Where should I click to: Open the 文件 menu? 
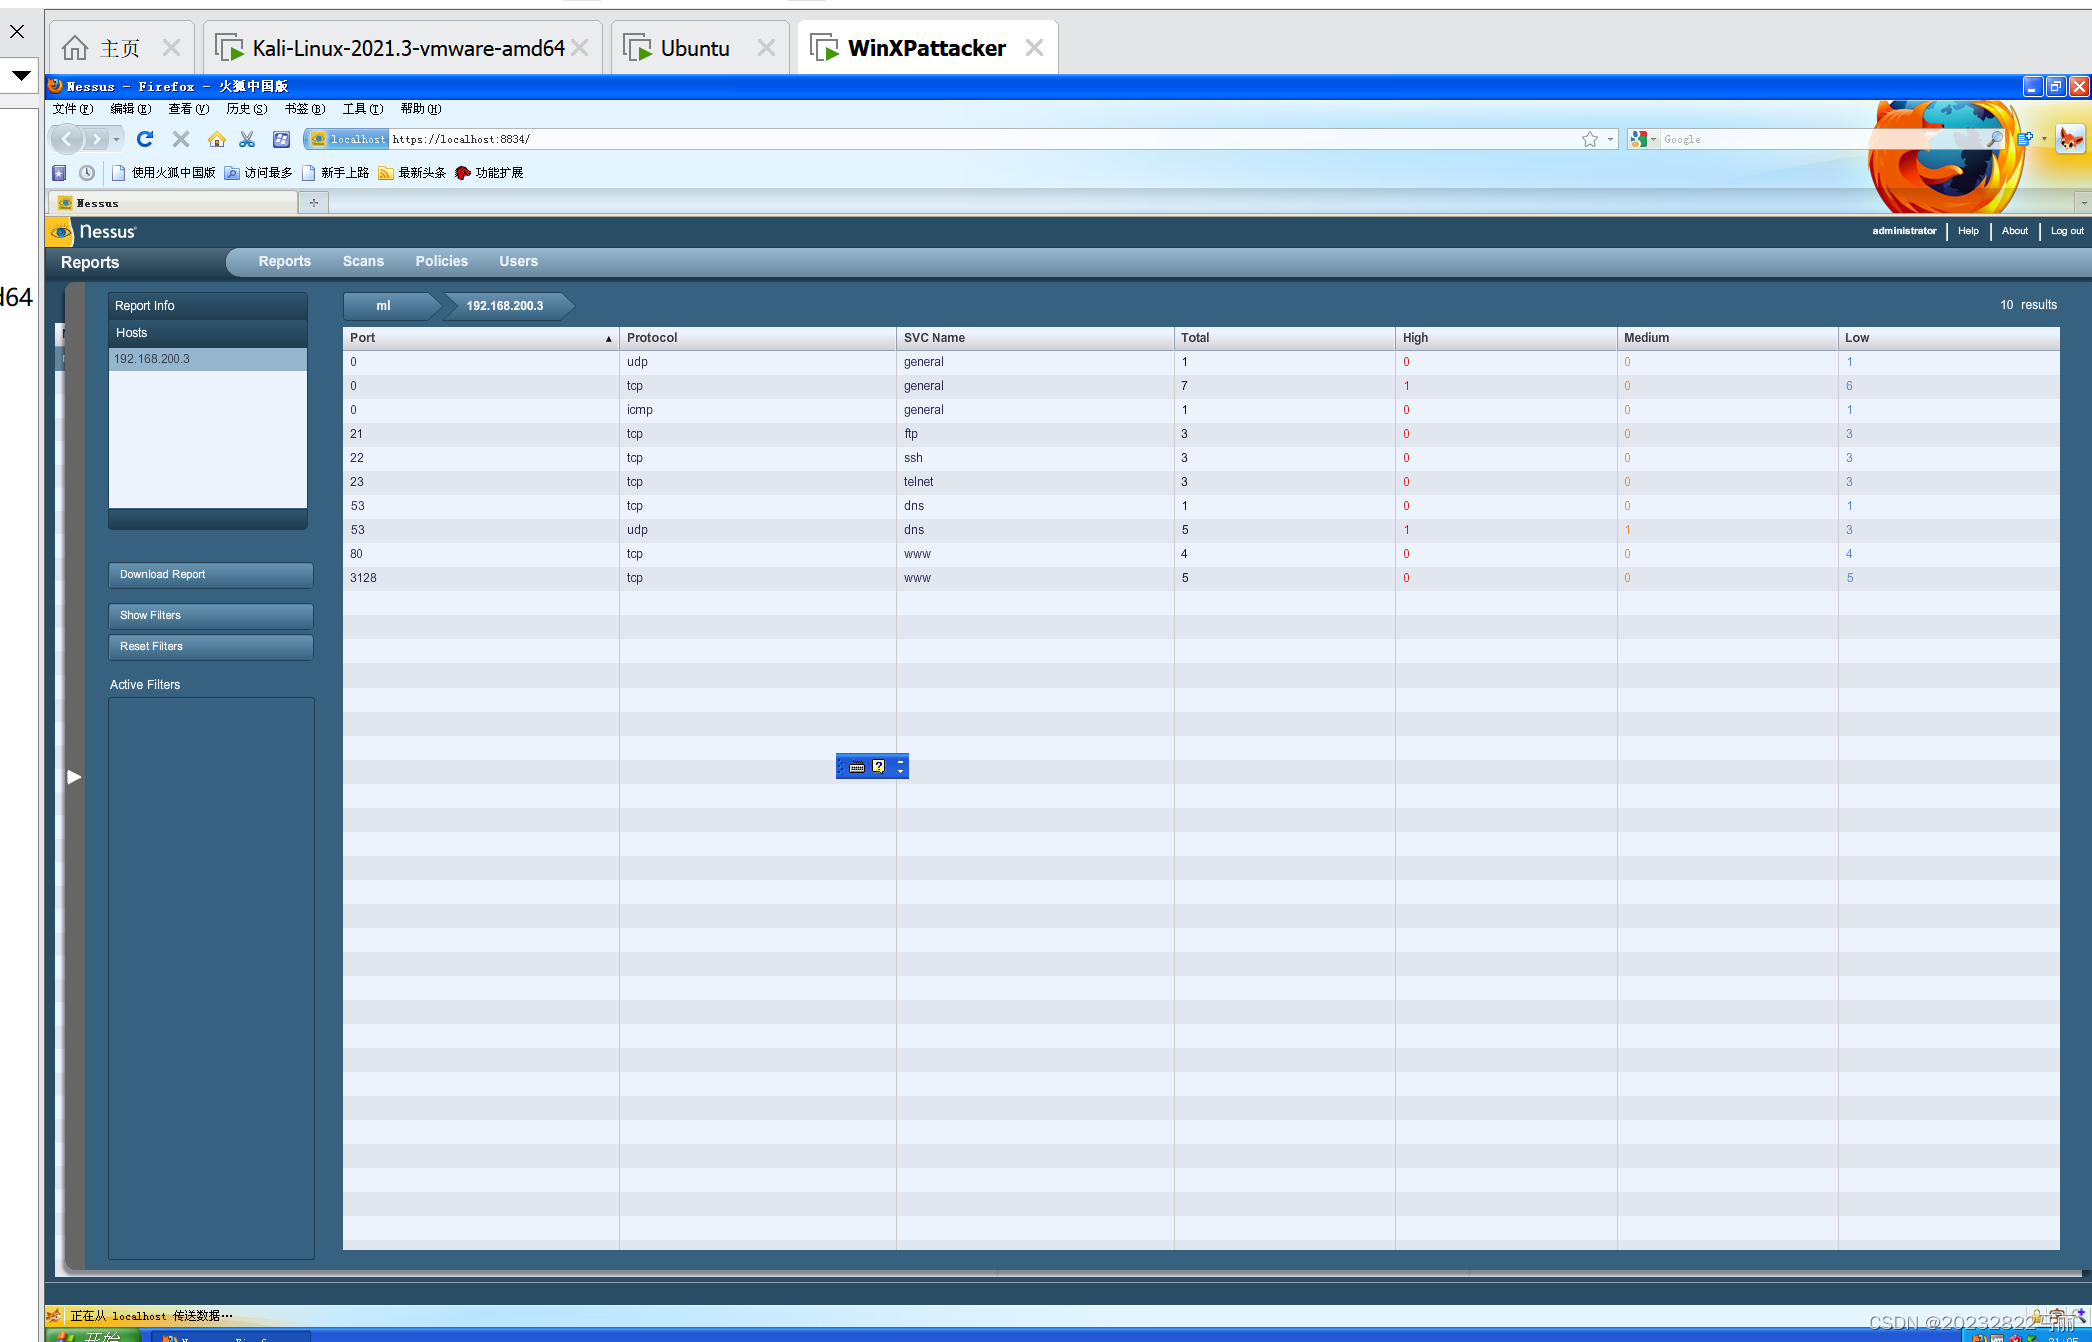pyautogui.click(x=72, y=109)
